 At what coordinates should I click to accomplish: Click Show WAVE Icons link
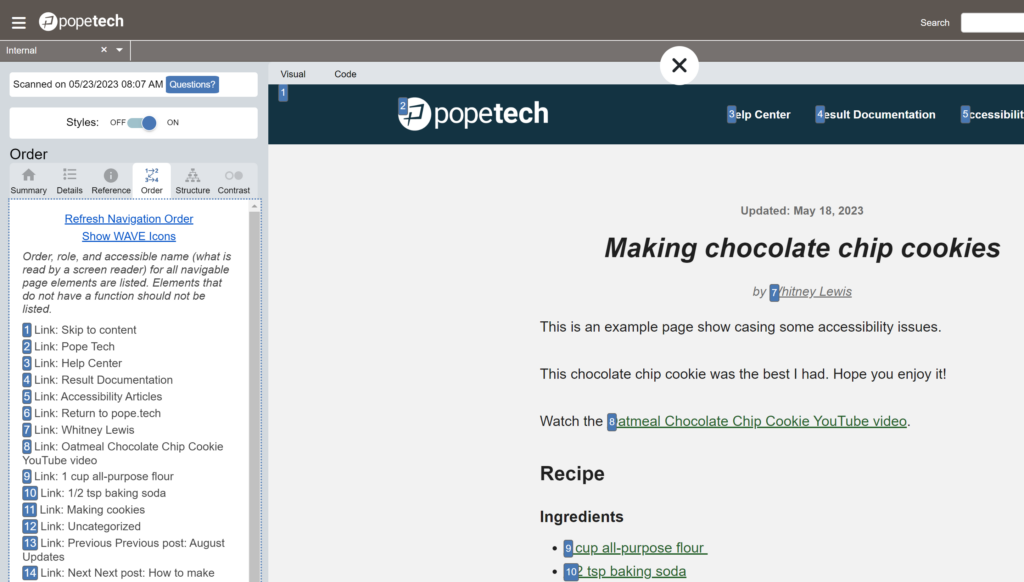pos(129,236)
